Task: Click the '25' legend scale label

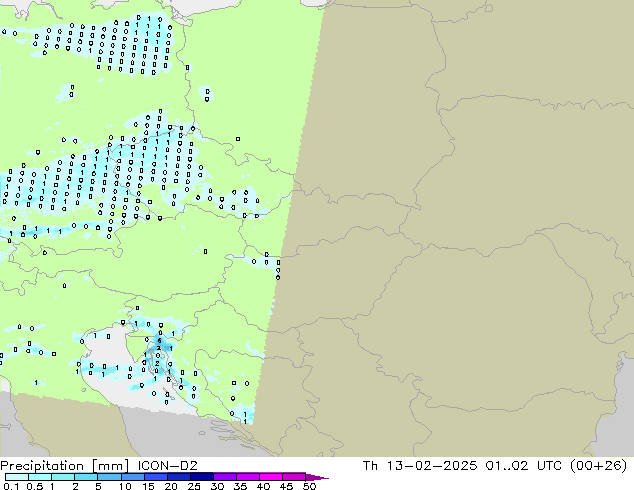Action: click(x=194, y=486)
